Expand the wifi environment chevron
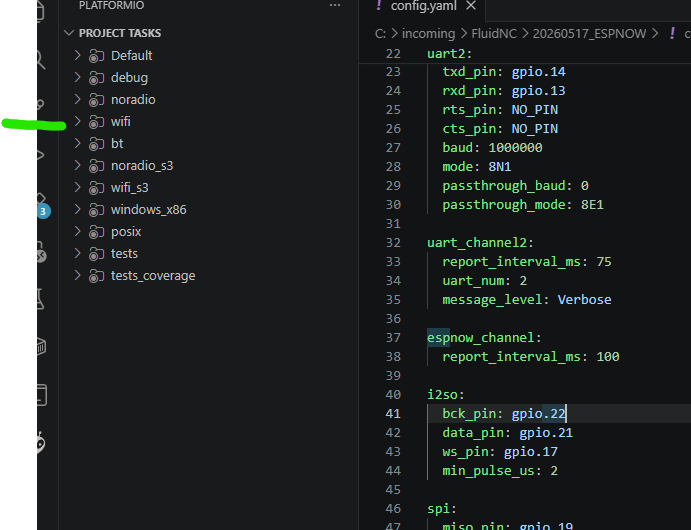Viewport: 691px width, 530px height. [x=78, y=121]
